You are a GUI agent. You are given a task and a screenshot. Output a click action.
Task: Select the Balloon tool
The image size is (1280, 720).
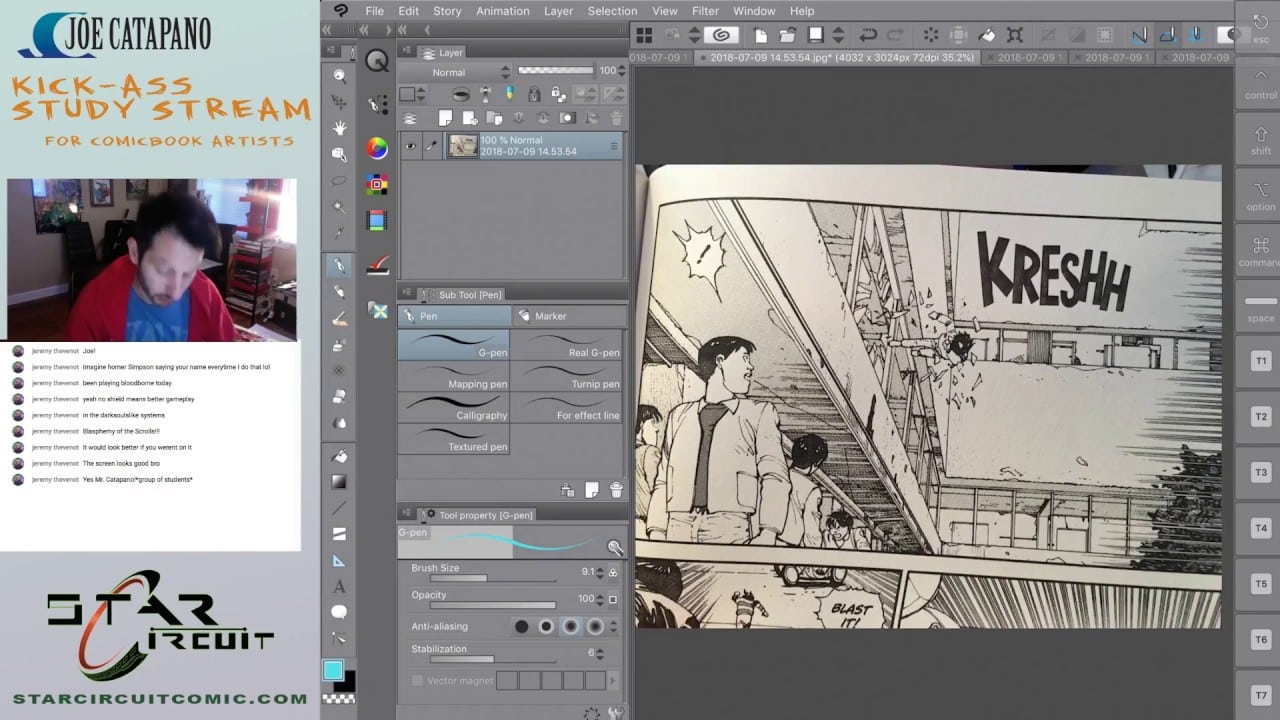[340, 612]
